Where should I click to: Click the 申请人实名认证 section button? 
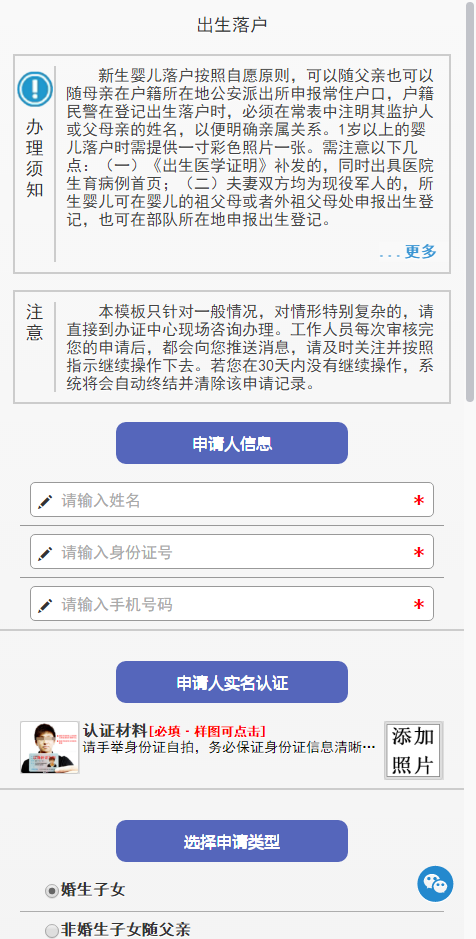(232, 682)
